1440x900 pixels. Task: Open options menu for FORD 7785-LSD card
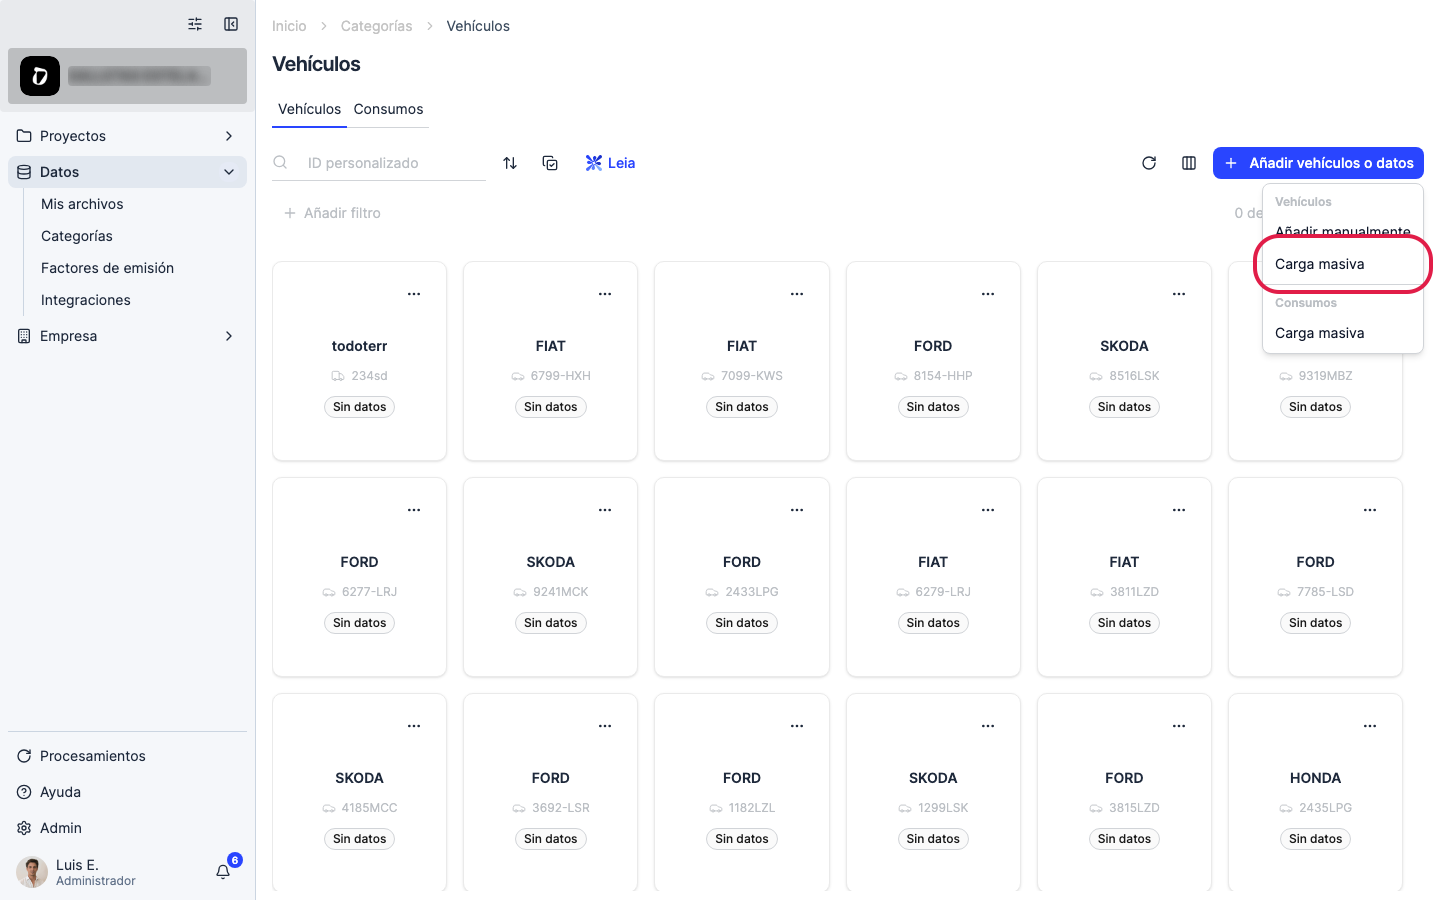[x=1370, y=510]
